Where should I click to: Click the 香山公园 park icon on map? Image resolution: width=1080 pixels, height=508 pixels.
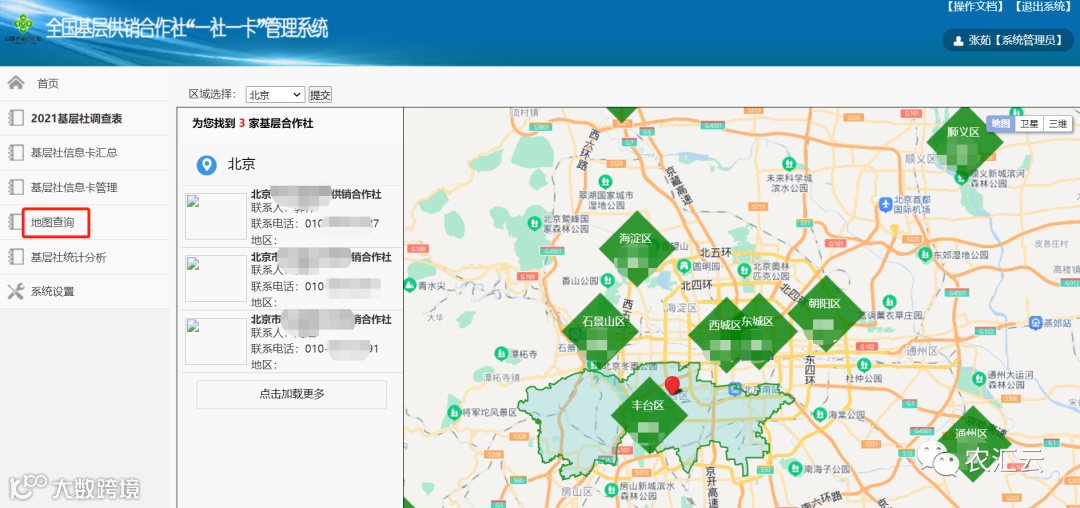pyautogui.click(x=607, y=280)
